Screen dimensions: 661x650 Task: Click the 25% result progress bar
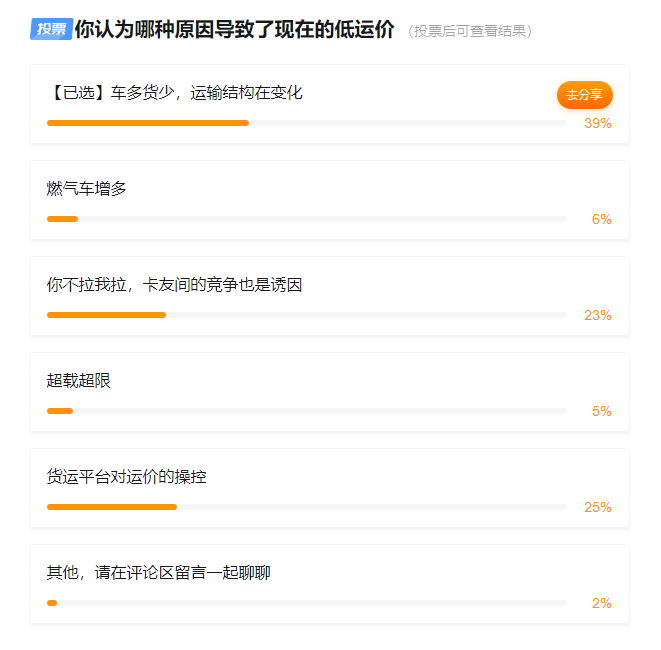click(x=307, y=507)
